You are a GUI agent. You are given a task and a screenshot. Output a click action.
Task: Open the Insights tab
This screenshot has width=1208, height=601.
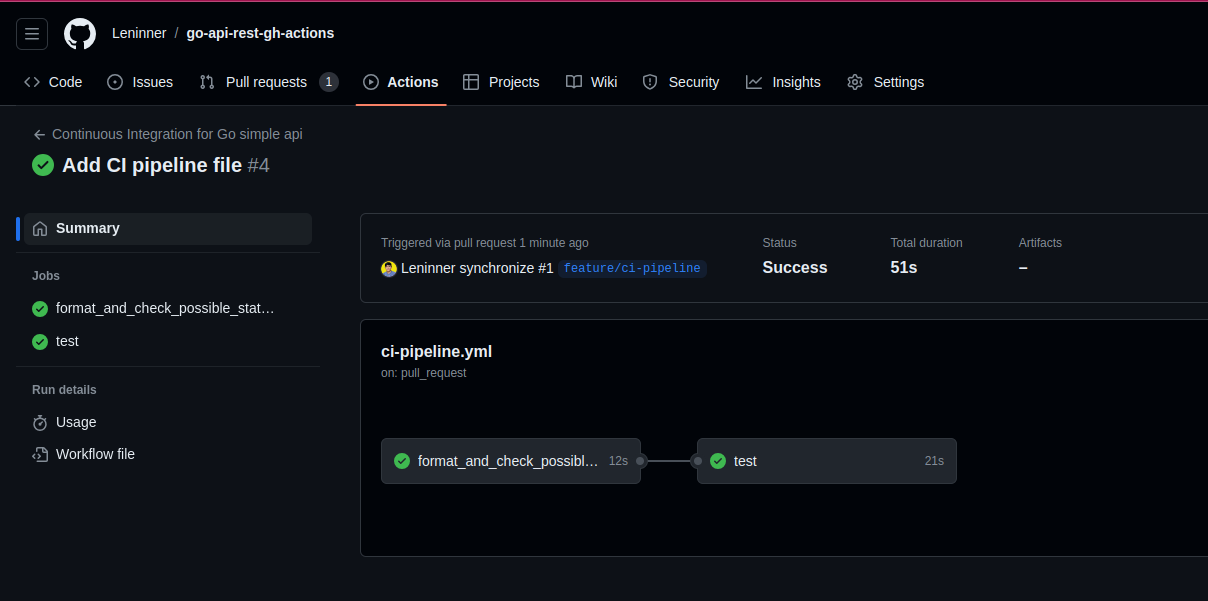coord(783,82)
